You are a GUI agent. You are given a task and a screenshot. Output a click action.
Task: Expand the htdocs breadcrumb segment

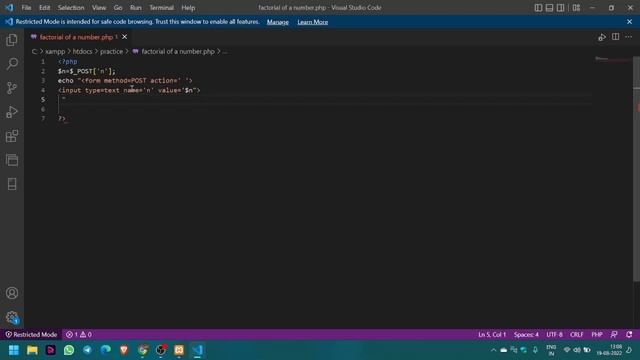[82, 51]
